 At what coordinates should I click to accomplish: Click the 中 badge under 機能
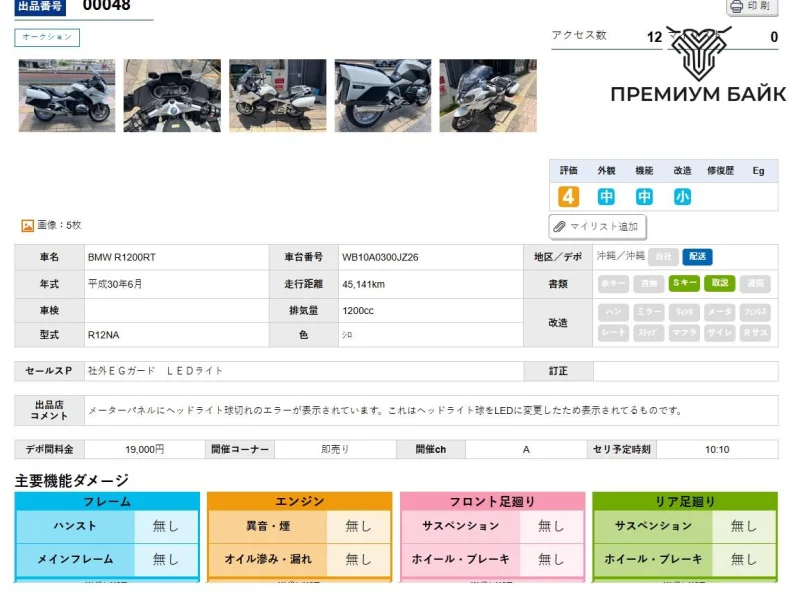coord(644,197)
